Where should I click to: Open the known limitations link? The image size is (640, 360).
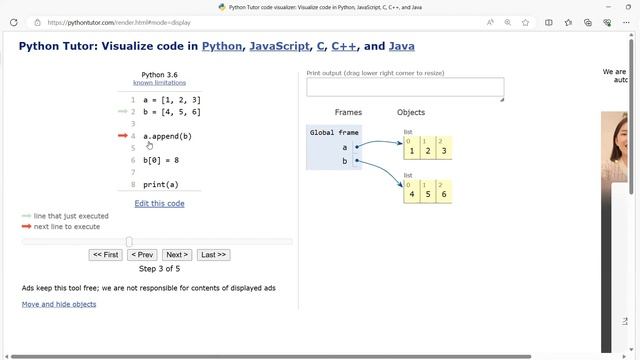click(159, 82)
